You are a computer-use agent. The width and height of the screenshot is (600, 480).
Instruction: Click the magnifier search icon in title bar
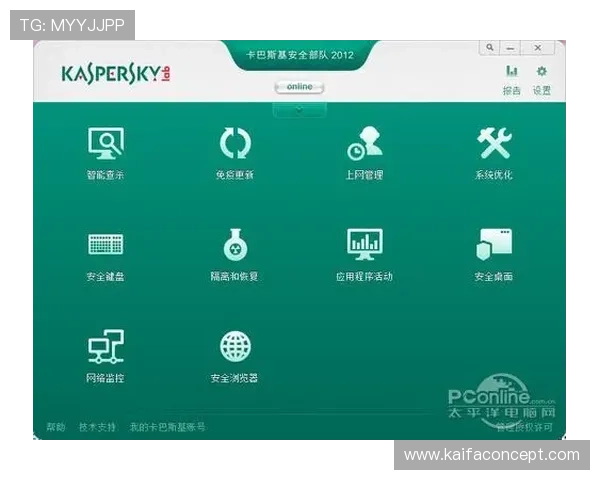[490, 48]
